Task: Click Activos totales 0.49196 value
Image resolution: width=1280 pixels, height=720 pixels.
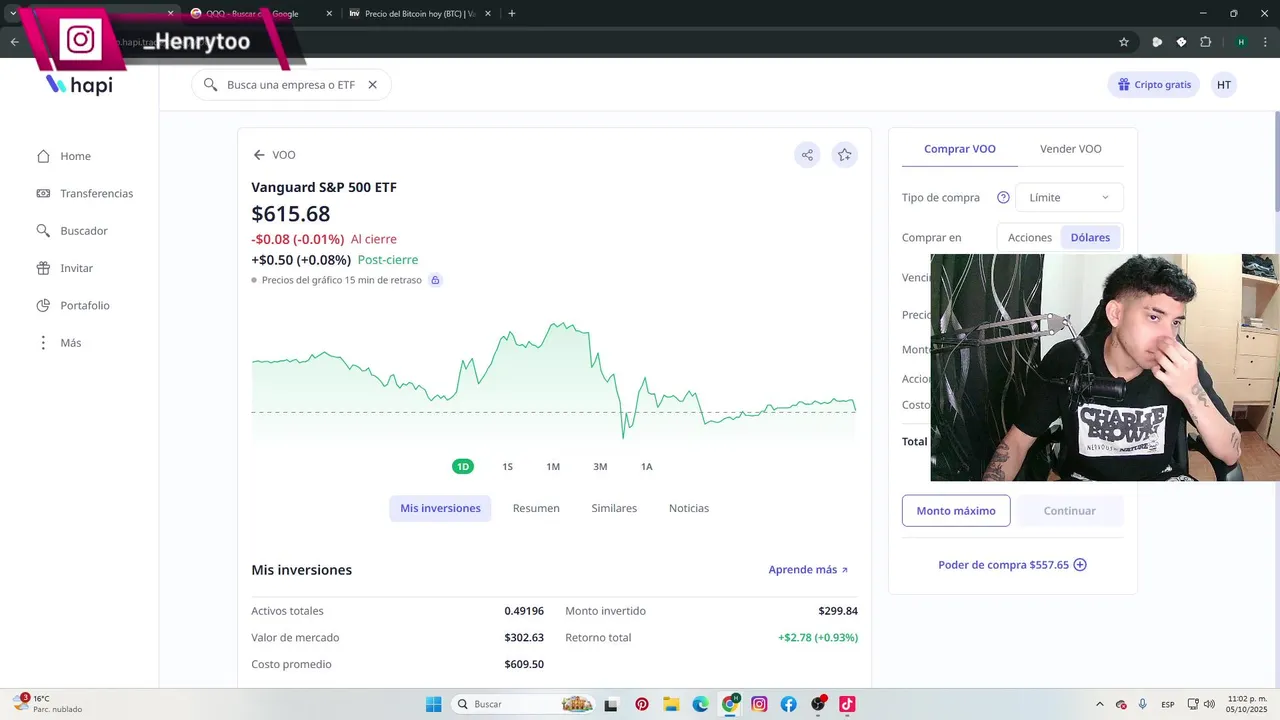Action: [524, 611]
